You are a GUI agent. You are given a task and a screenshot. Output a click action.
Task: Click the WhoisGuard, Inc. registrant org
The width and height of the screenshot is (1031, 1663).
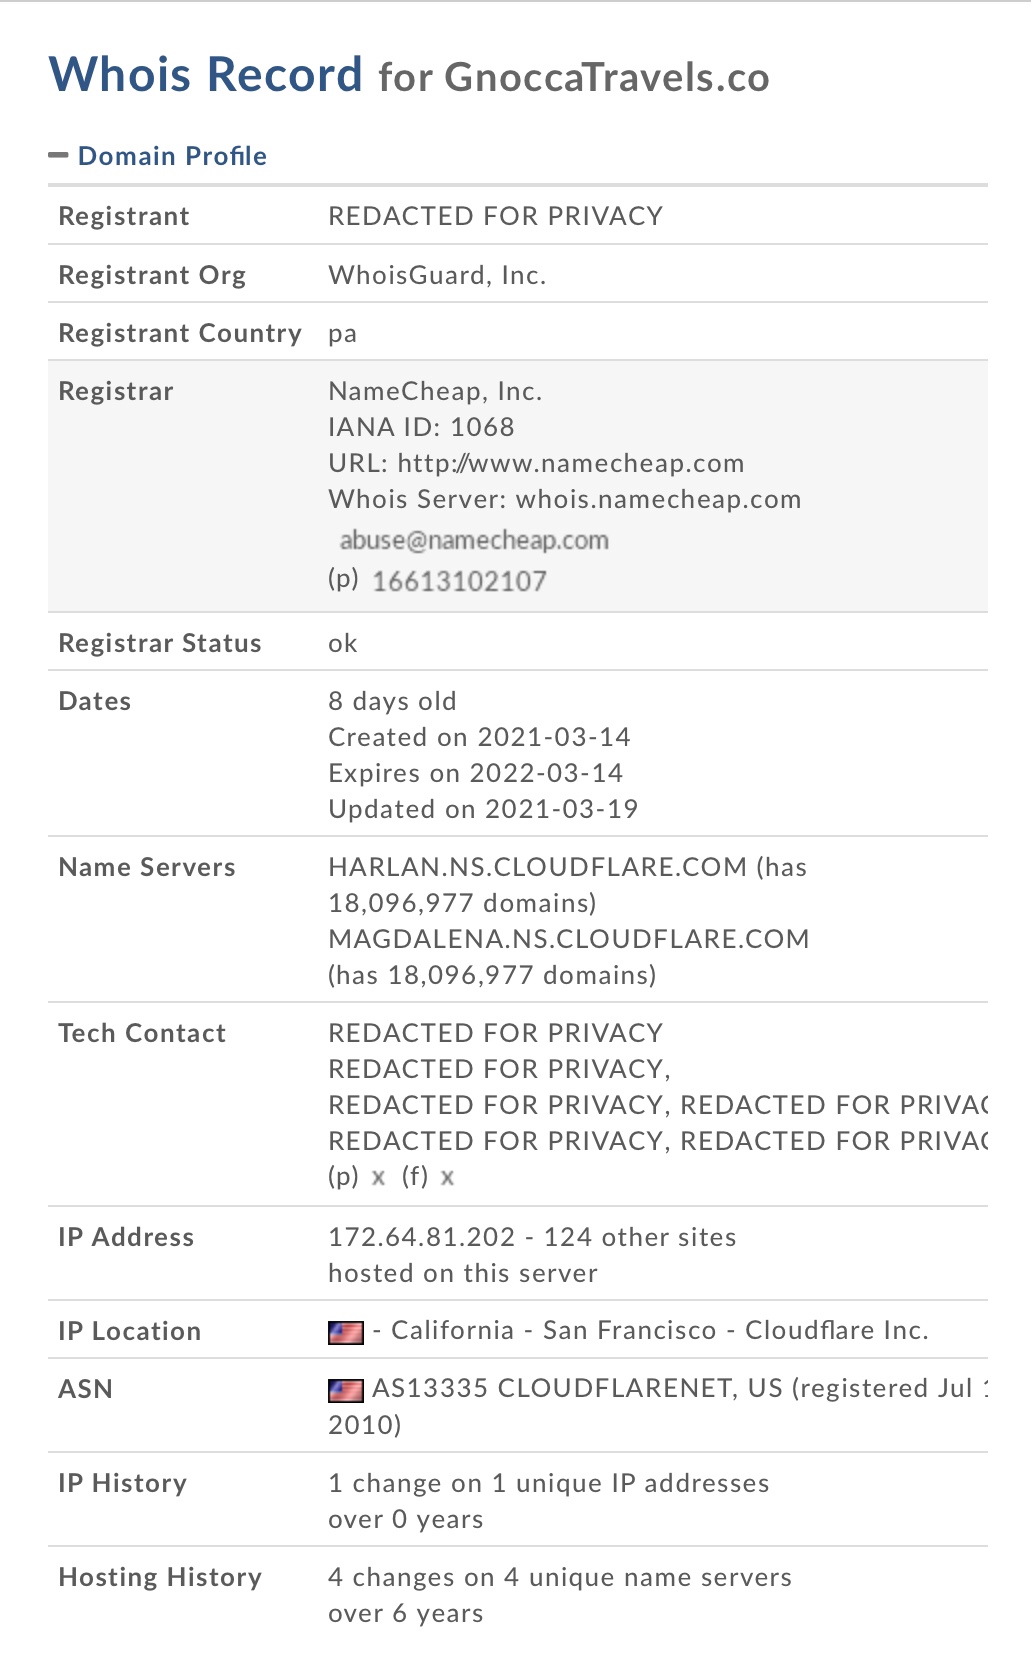[437, 275]
